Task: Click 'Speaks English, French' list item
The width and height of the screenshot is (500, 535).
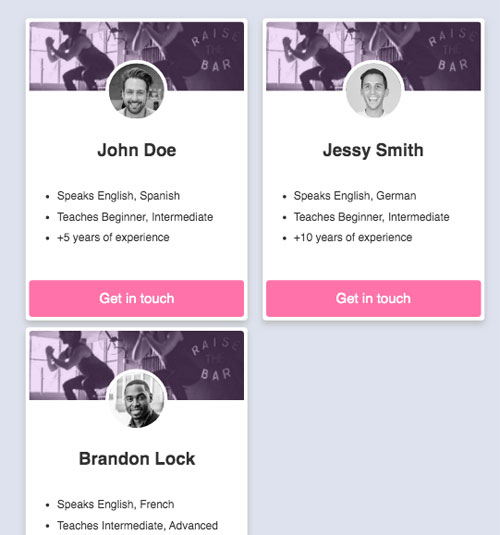Action: click(115, 504)
